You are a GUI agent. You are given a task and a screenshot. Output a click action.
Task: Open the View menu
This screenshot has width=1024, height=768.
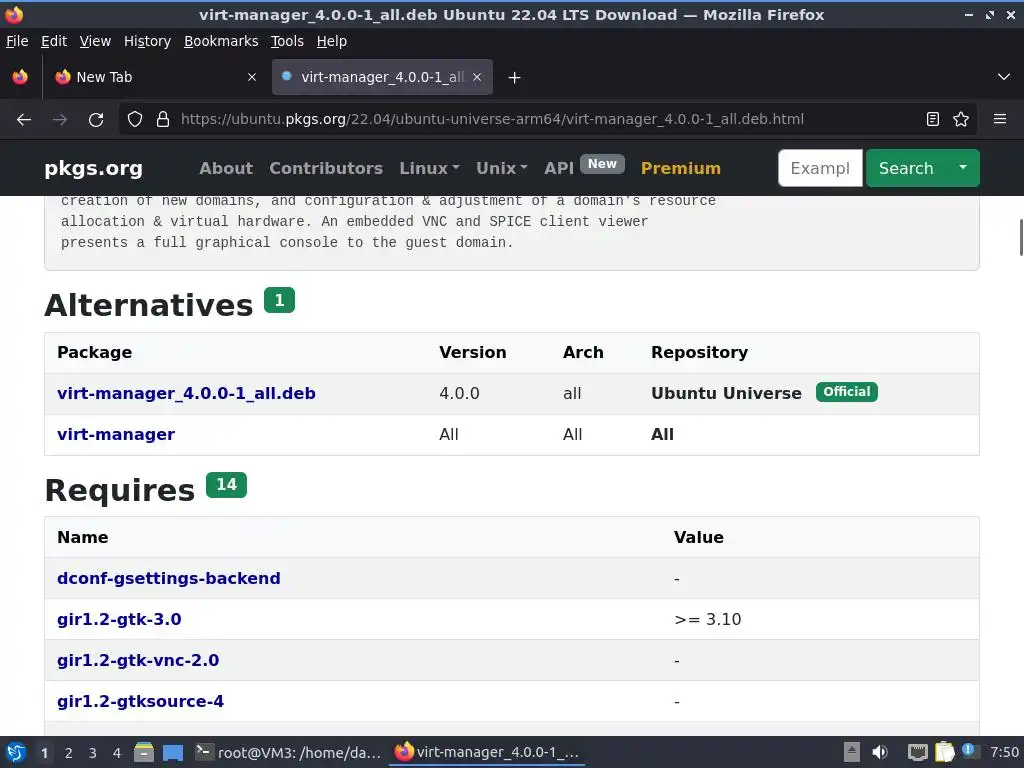(95, 41)
